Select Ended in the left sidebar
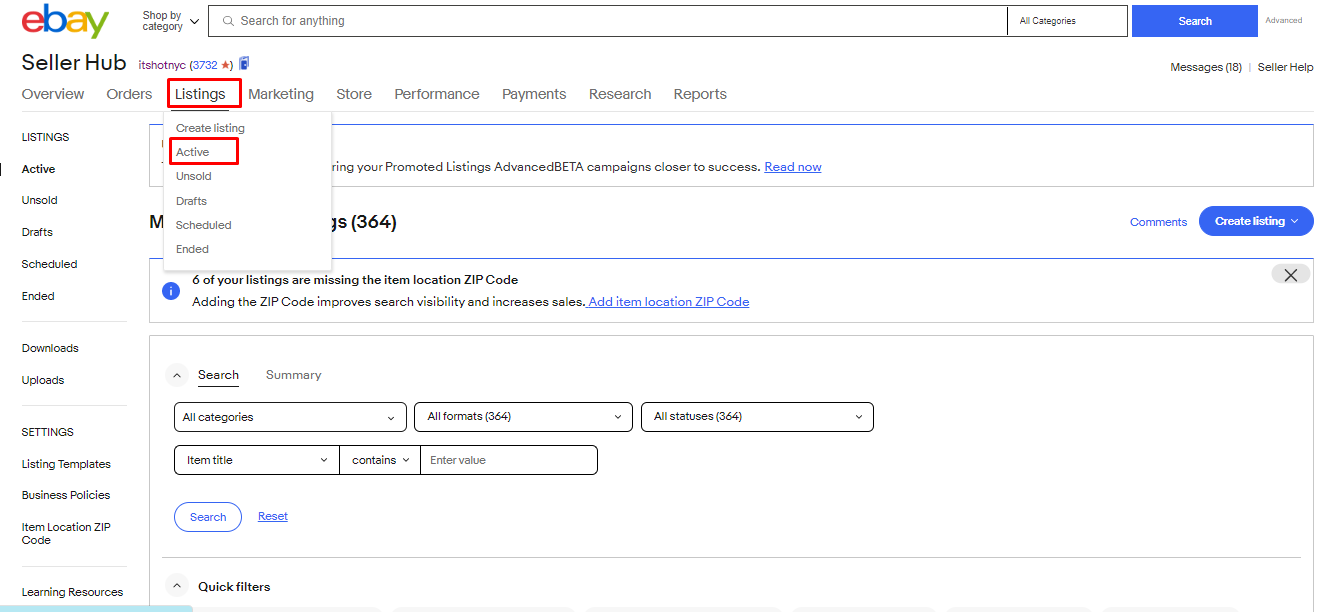This screenshot has width=1323, height=612. point(38,296)
